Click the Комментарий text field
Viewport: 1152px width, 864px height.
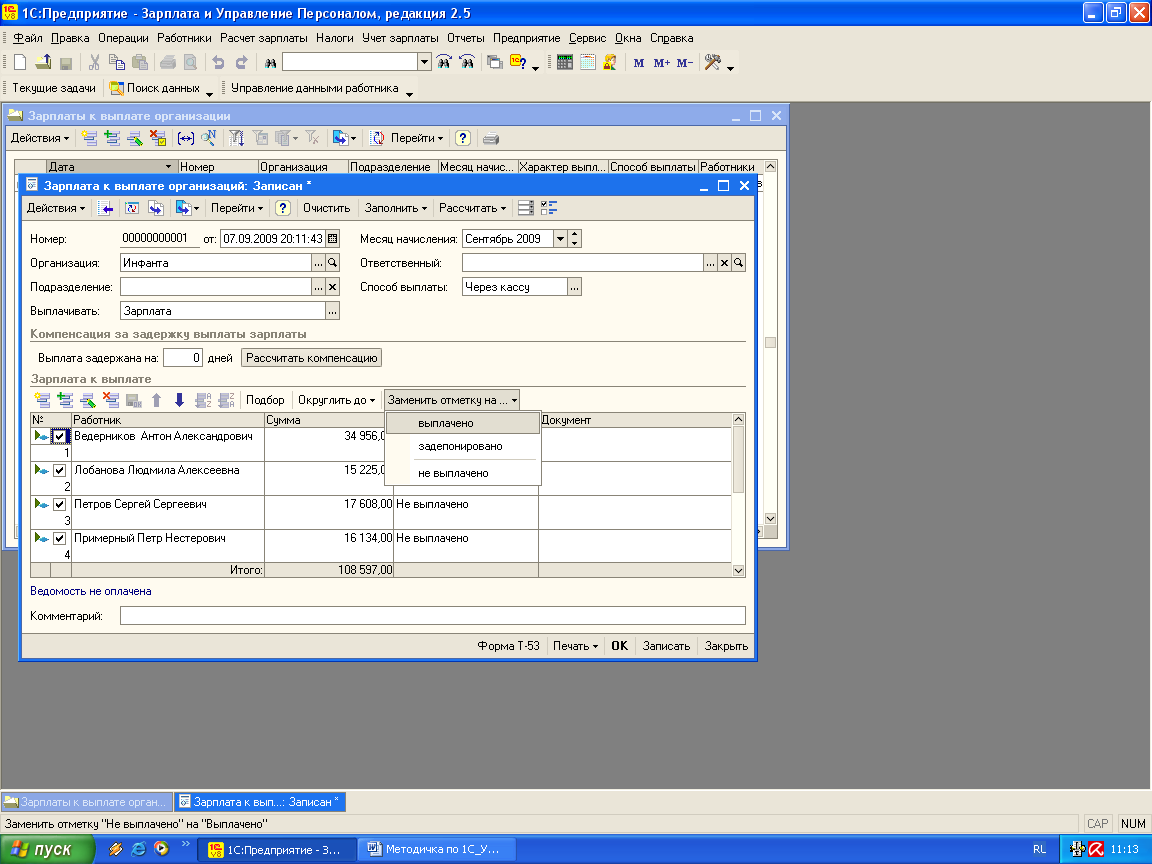tap(432, 616)
